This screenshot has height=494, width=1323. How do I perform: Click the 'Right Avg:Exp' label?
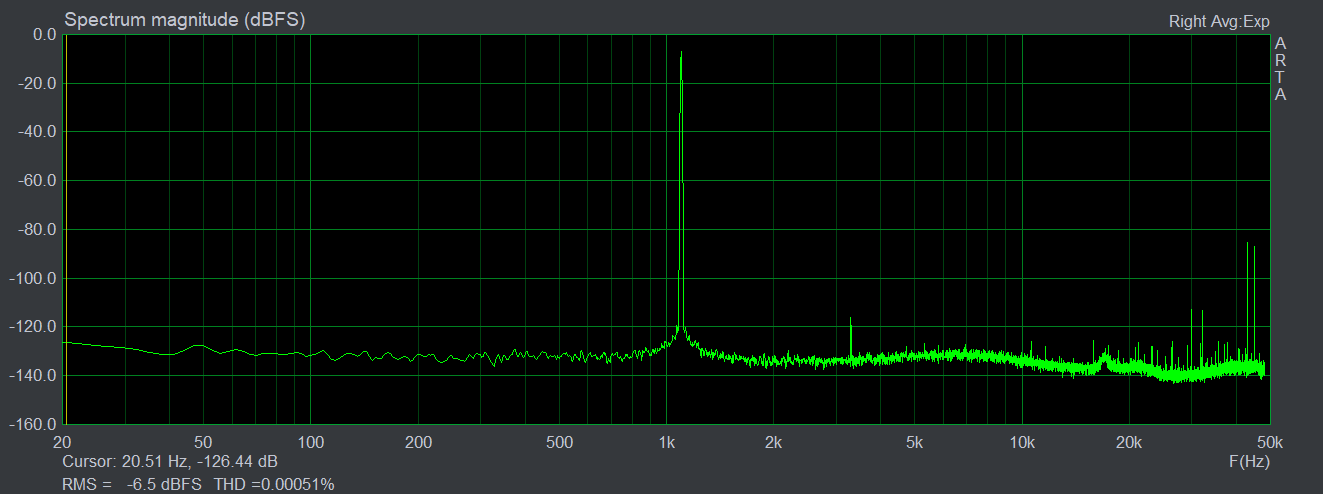pos(1219,21)
